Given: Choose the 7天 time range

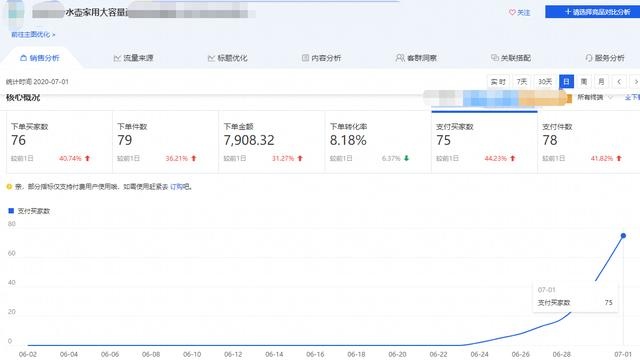Looking at the screenshot, I should [522, 82].
